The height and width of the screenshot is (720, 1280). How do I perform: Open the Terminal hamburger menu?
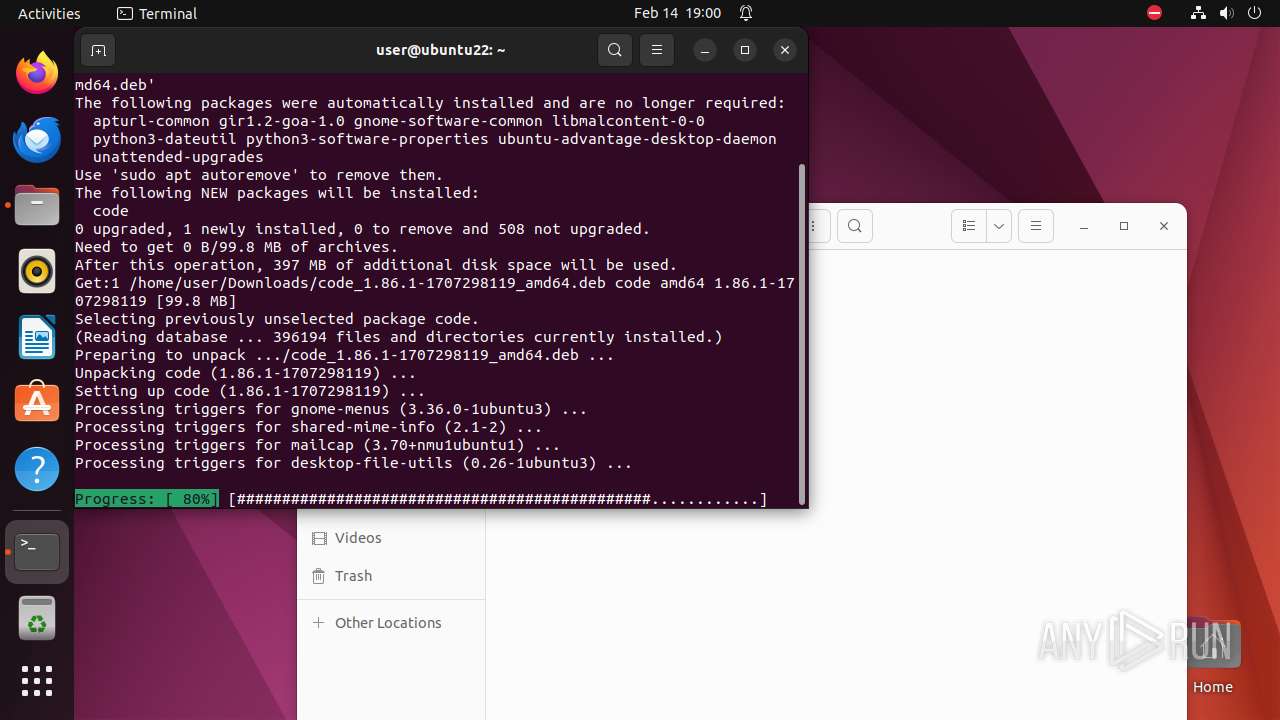point(657,50)
